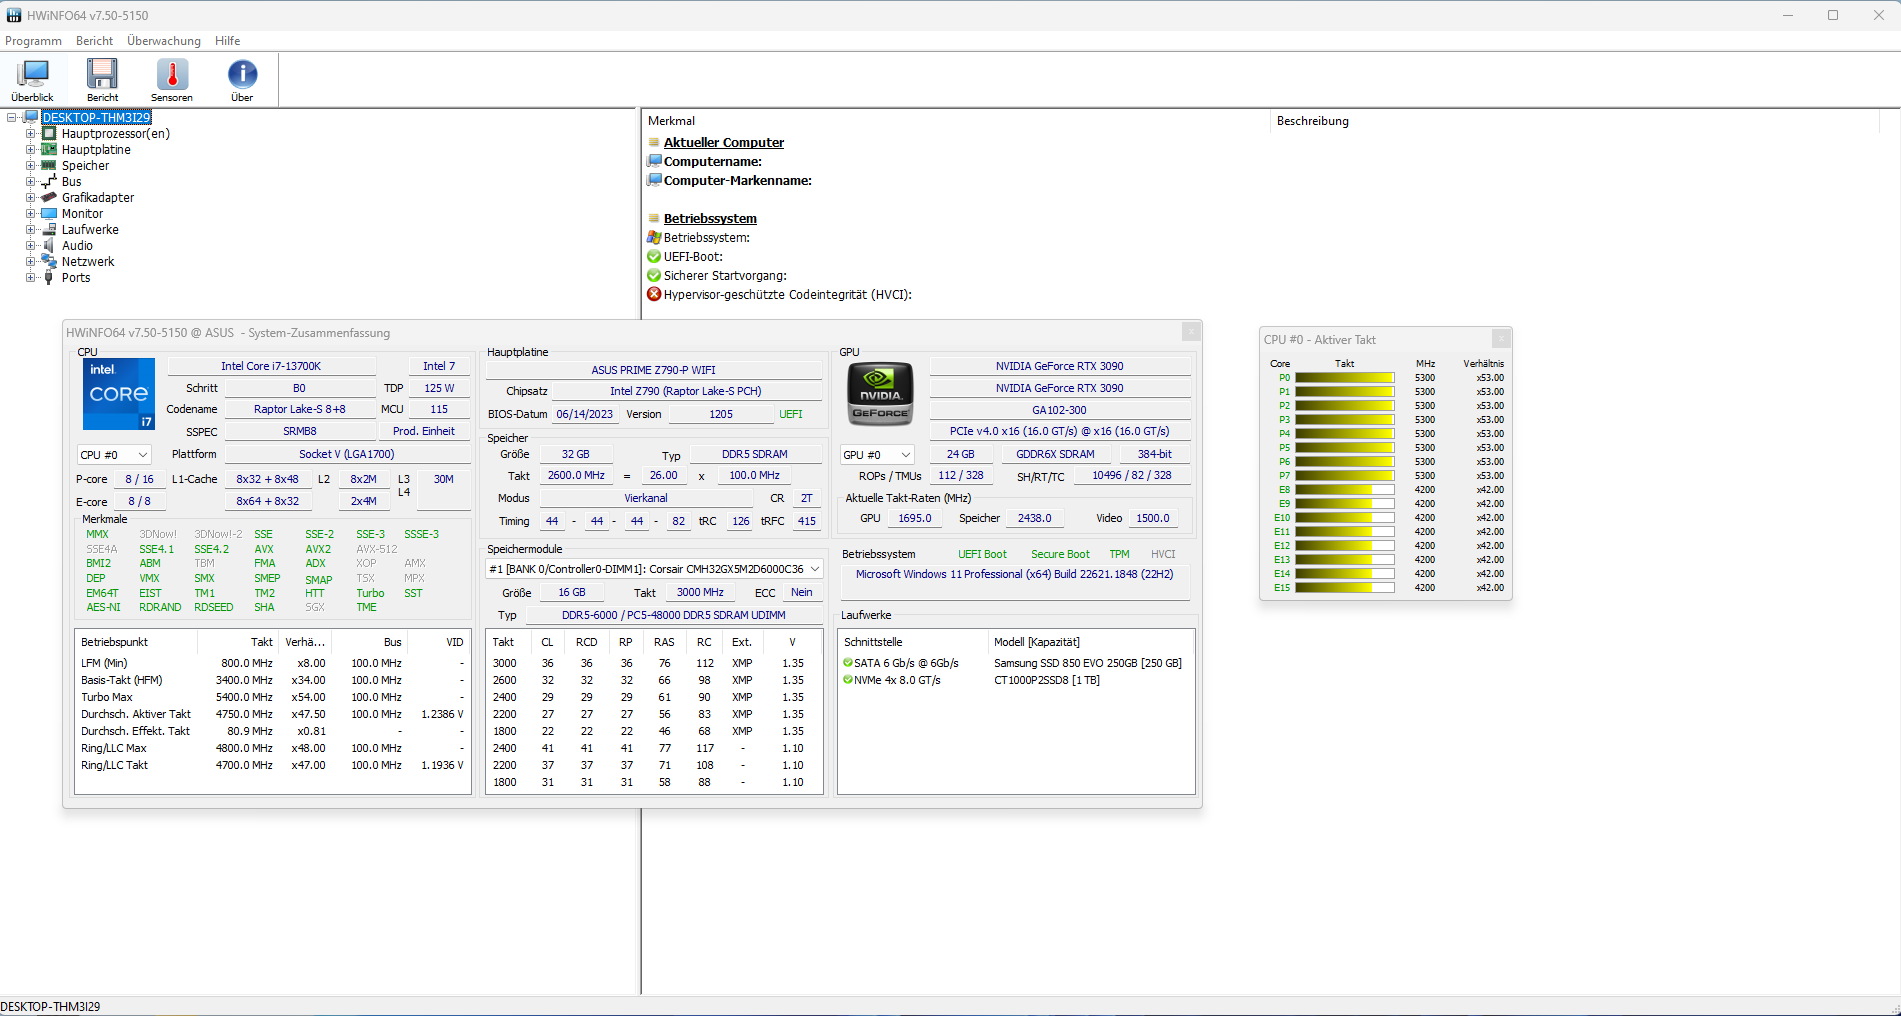Click the ASUS PRIME Z790-P WIFI field

coord(653,370)
